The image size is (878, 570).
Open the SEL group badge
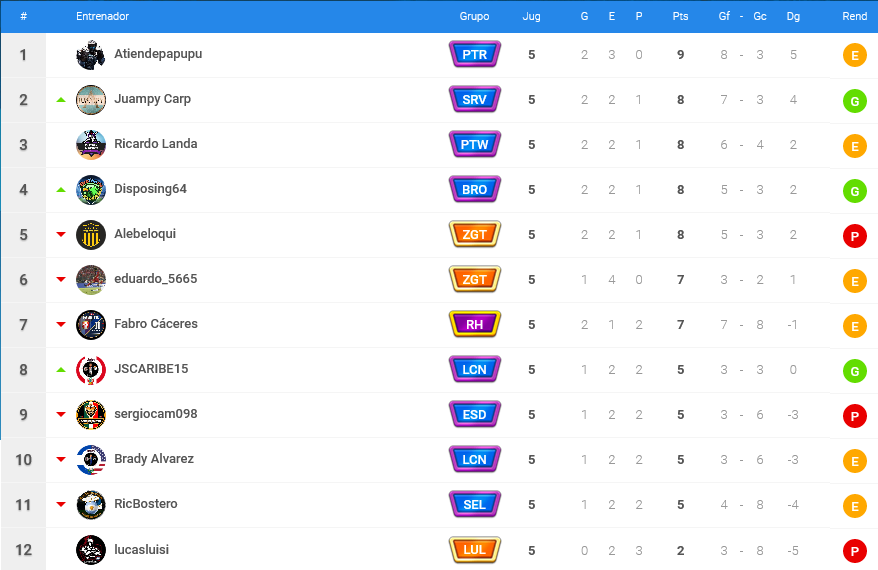[474, 504]
